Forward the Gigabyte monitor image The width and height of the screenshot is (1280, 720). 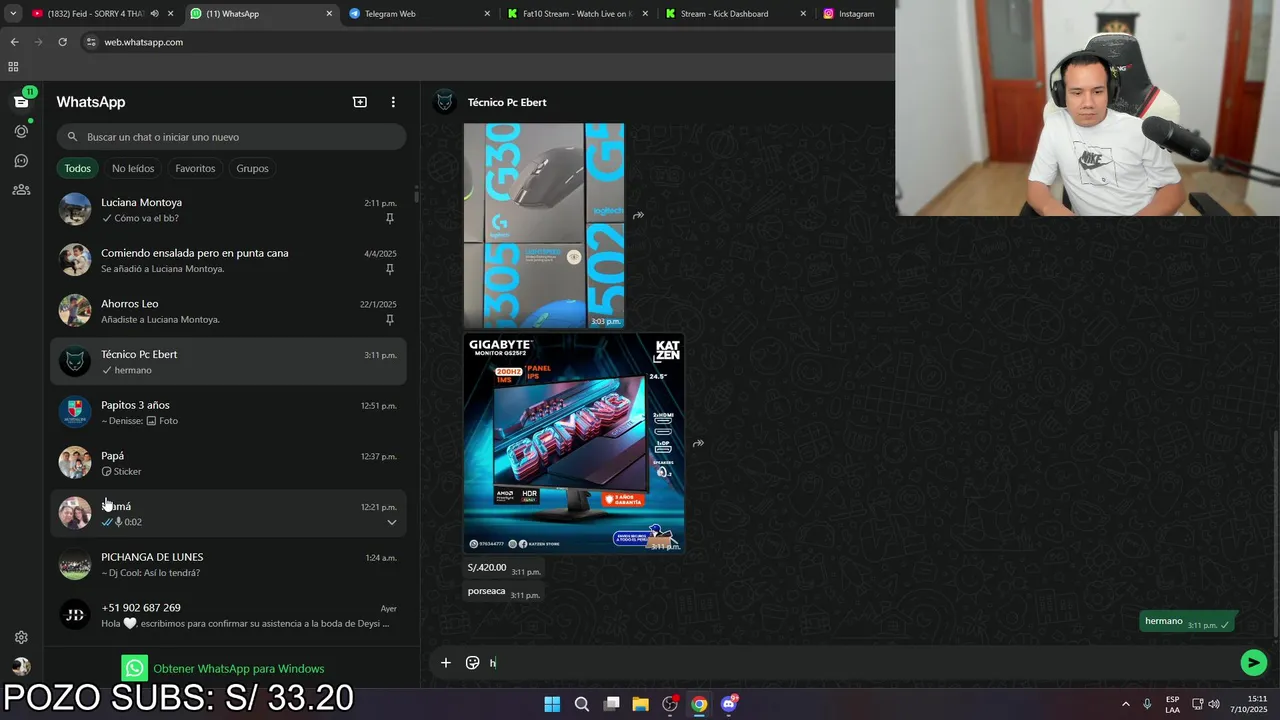point(698,443)
